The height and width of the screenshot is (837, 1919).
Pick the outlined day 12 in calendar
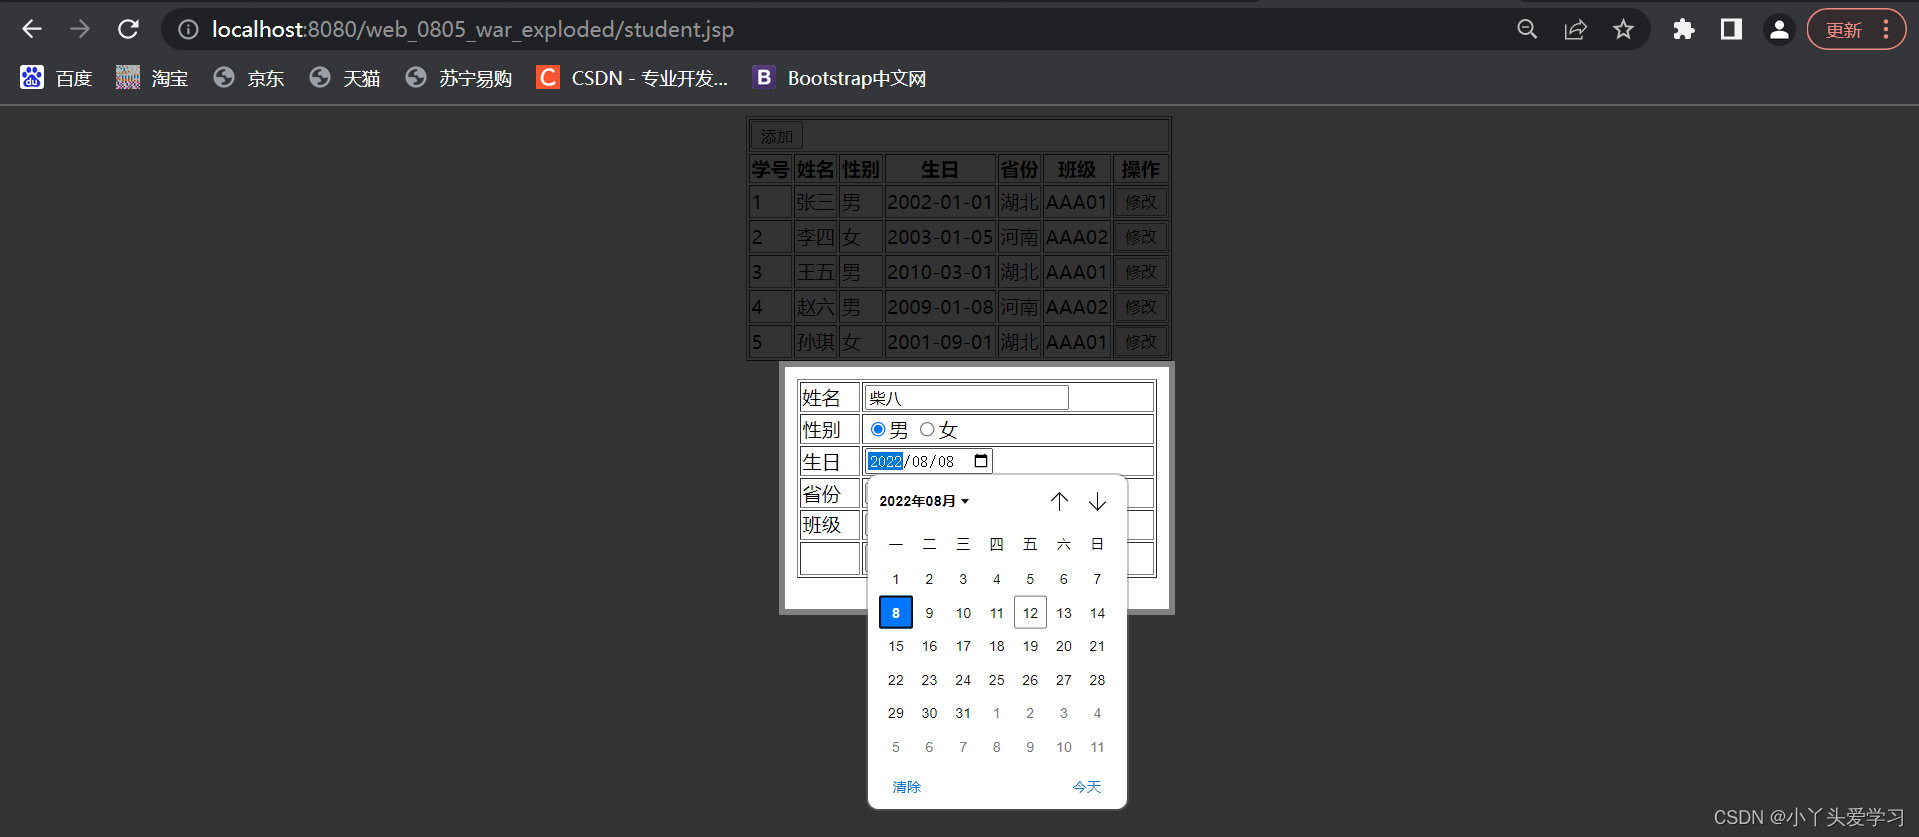pos(1030,613)
